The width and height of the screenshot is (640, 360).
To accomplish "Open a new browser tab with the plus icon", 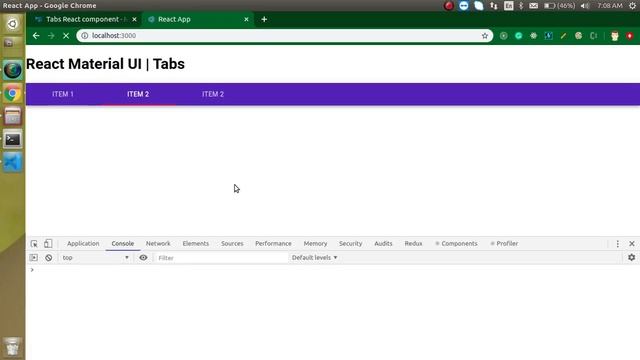I will pos(264,19).
